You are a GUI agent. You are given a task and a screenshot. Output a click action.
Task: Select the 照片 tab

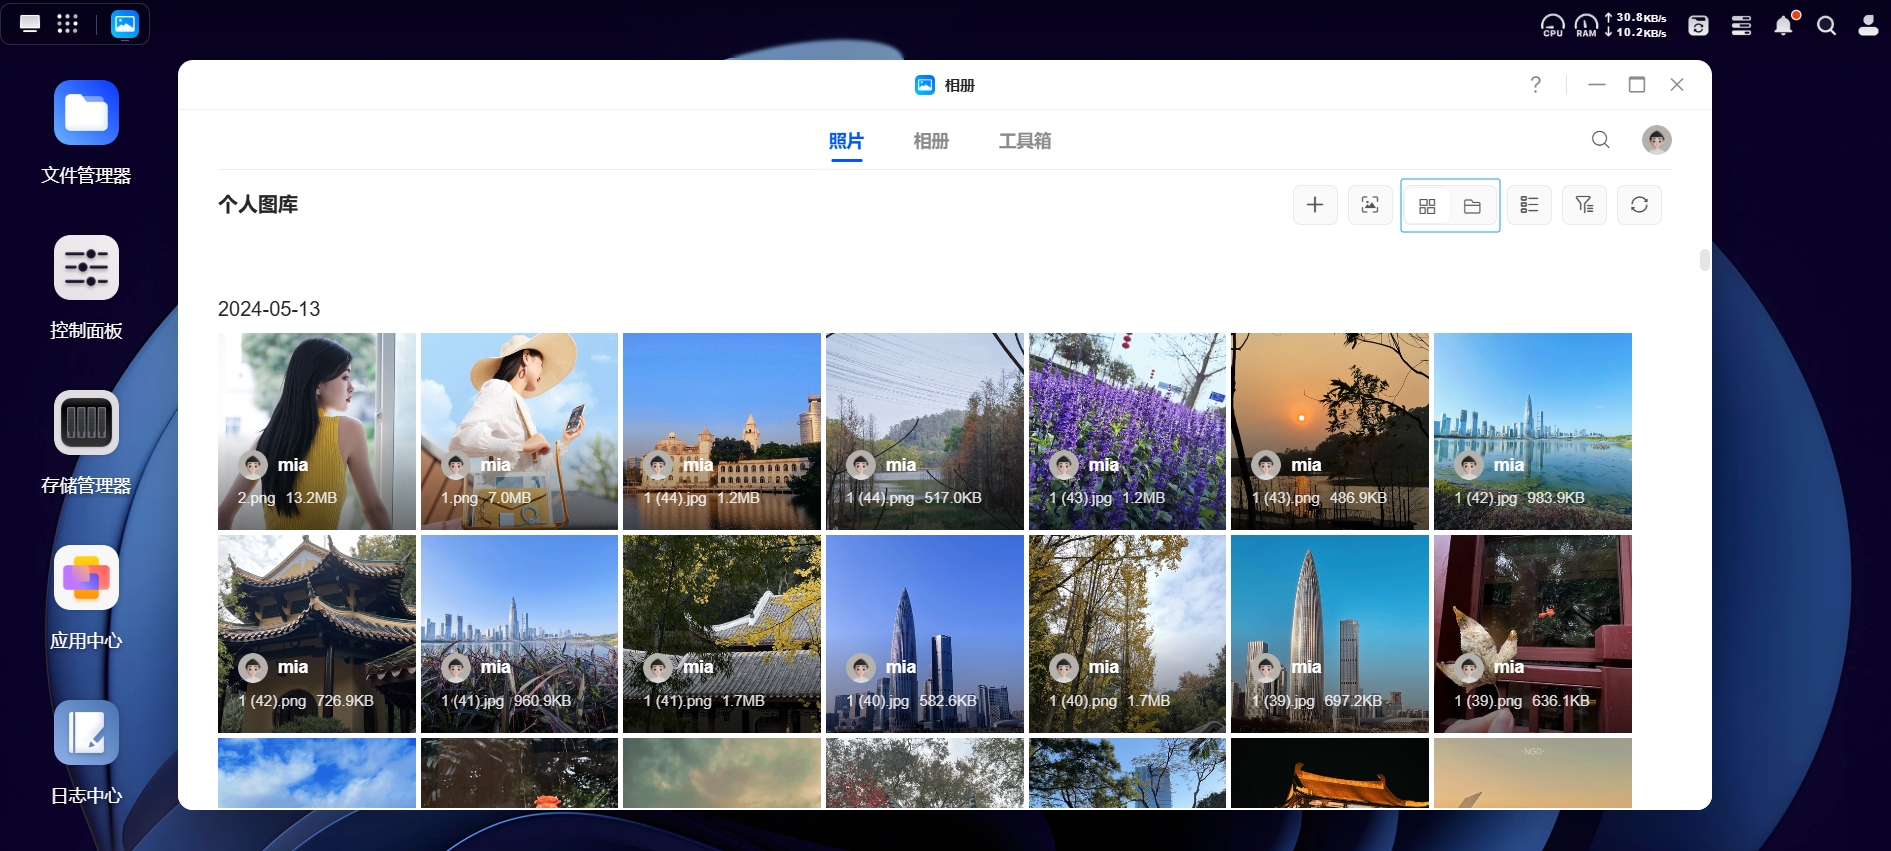[846, 141]
